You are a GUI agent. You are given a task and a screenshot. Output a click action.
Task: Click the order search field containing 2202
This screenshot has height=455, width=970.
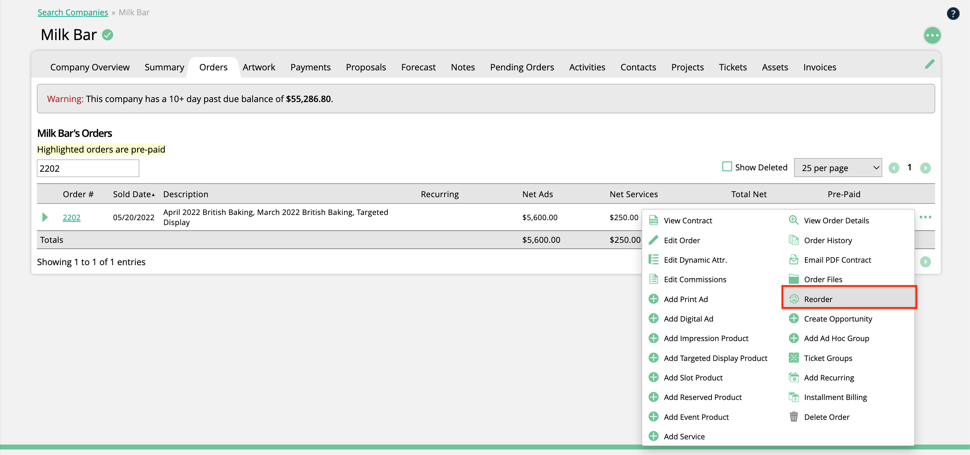(88, 168)
